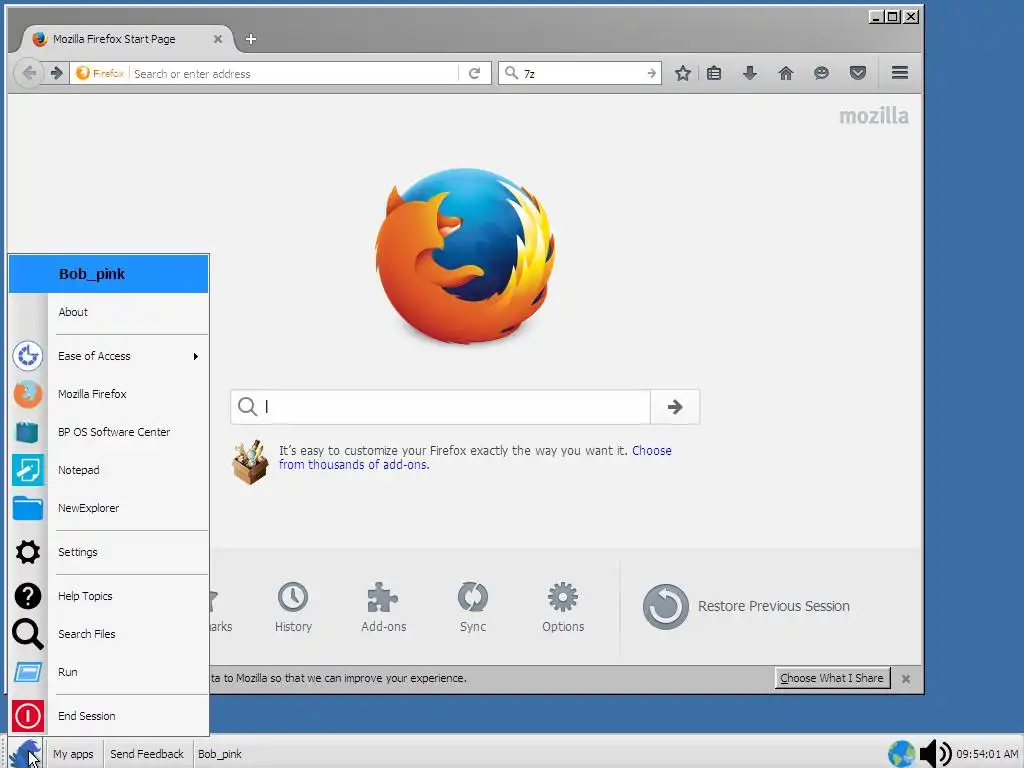Click the clock showing 09:54:01 AM
This screenshot has height=768, width=1024.
(987, 754)
